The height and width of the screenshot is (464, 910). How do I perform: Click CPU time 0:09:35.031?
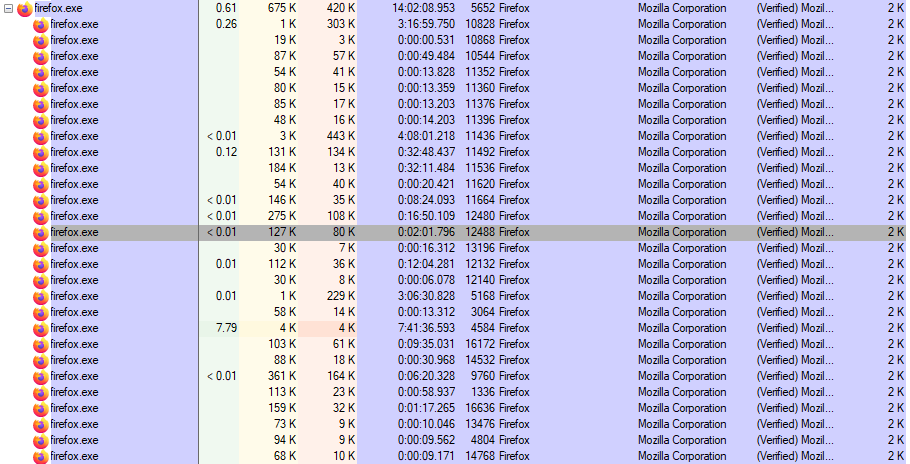(427, 344)
